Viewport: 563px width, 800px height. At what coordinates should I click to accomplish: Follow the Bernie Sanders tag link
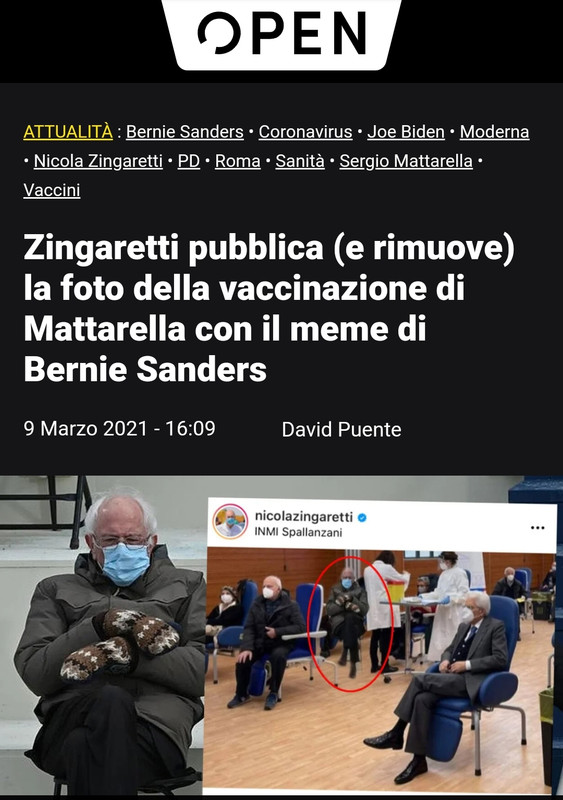(185, 132)
